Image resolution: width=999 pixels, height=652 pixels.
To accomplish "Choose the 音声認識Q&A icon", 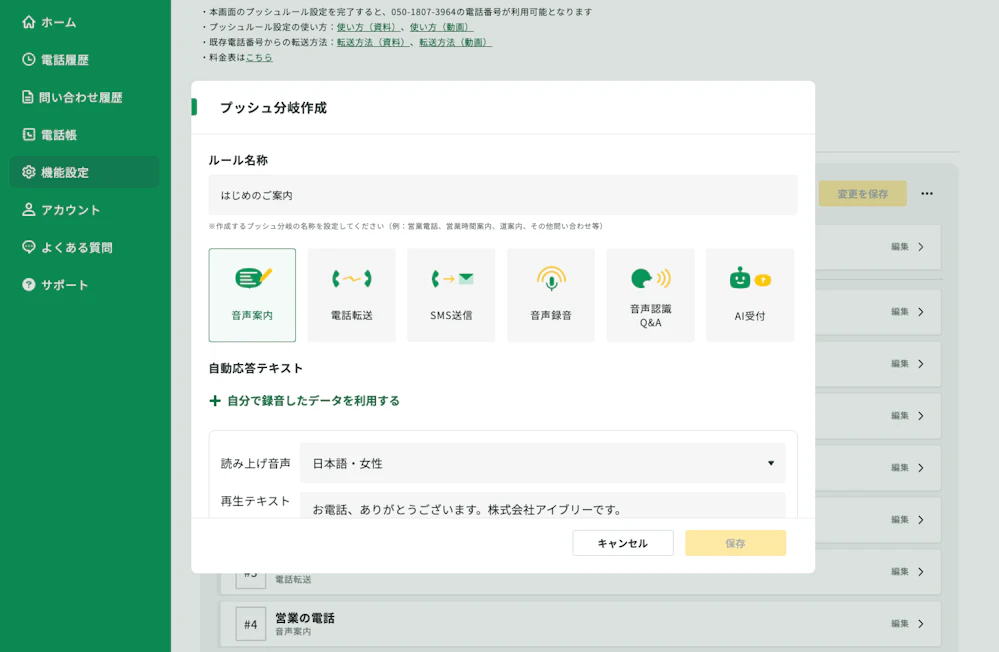I will [650, 295].
